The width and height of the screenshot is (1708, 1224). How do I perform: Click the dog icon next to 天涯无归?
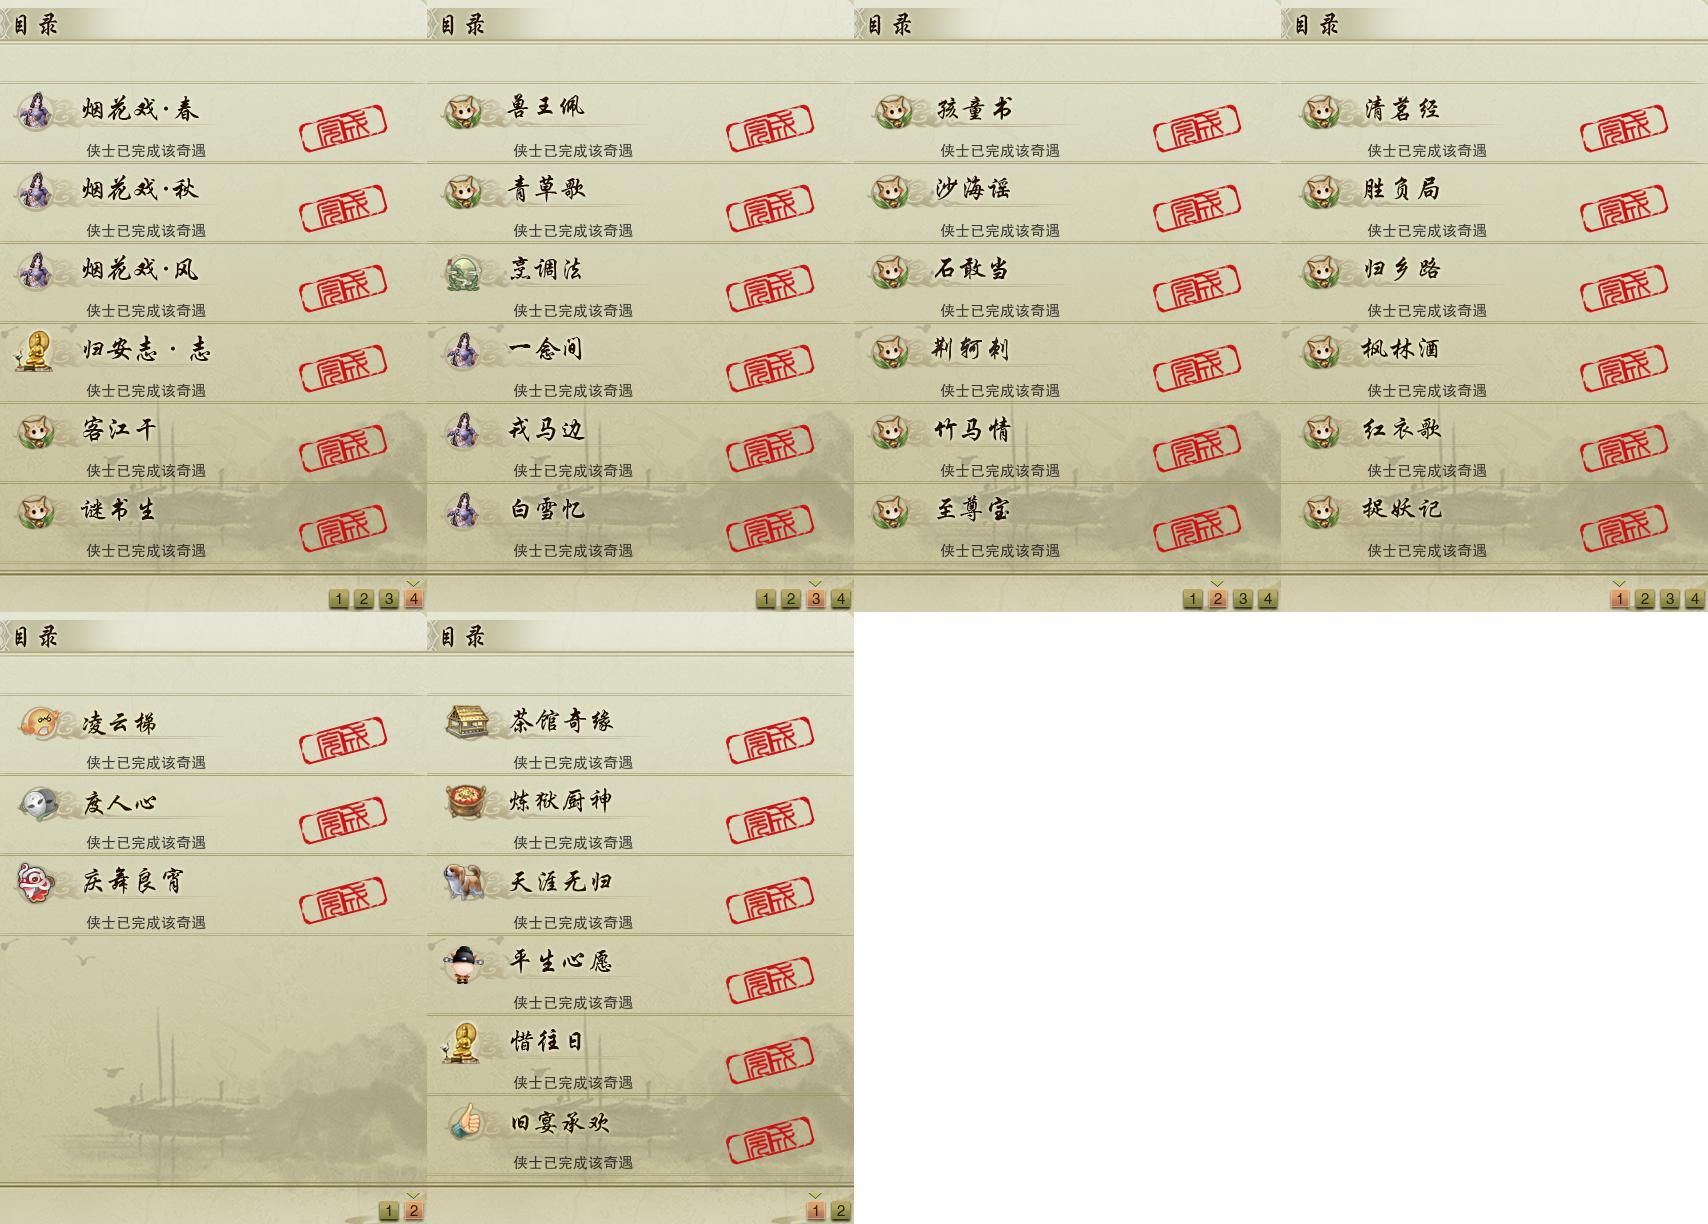pos(465,882)
